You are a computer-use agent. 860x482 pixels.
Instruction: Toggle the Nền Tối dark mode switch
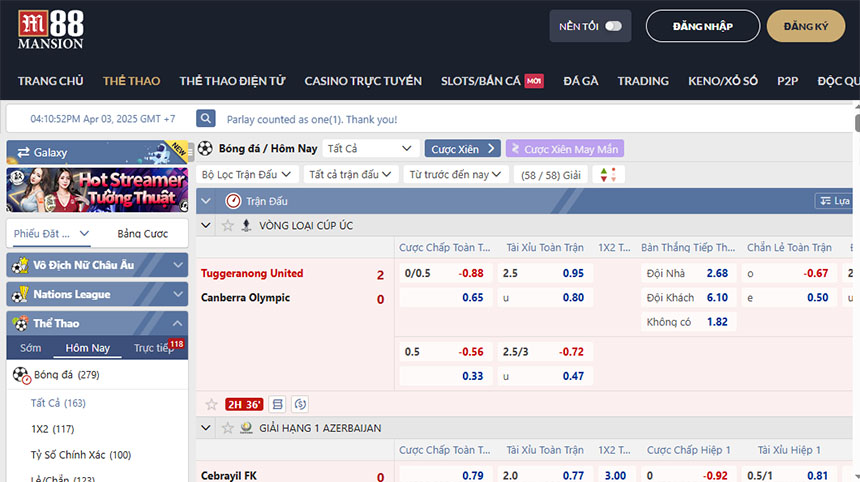(x=613, y=26)
